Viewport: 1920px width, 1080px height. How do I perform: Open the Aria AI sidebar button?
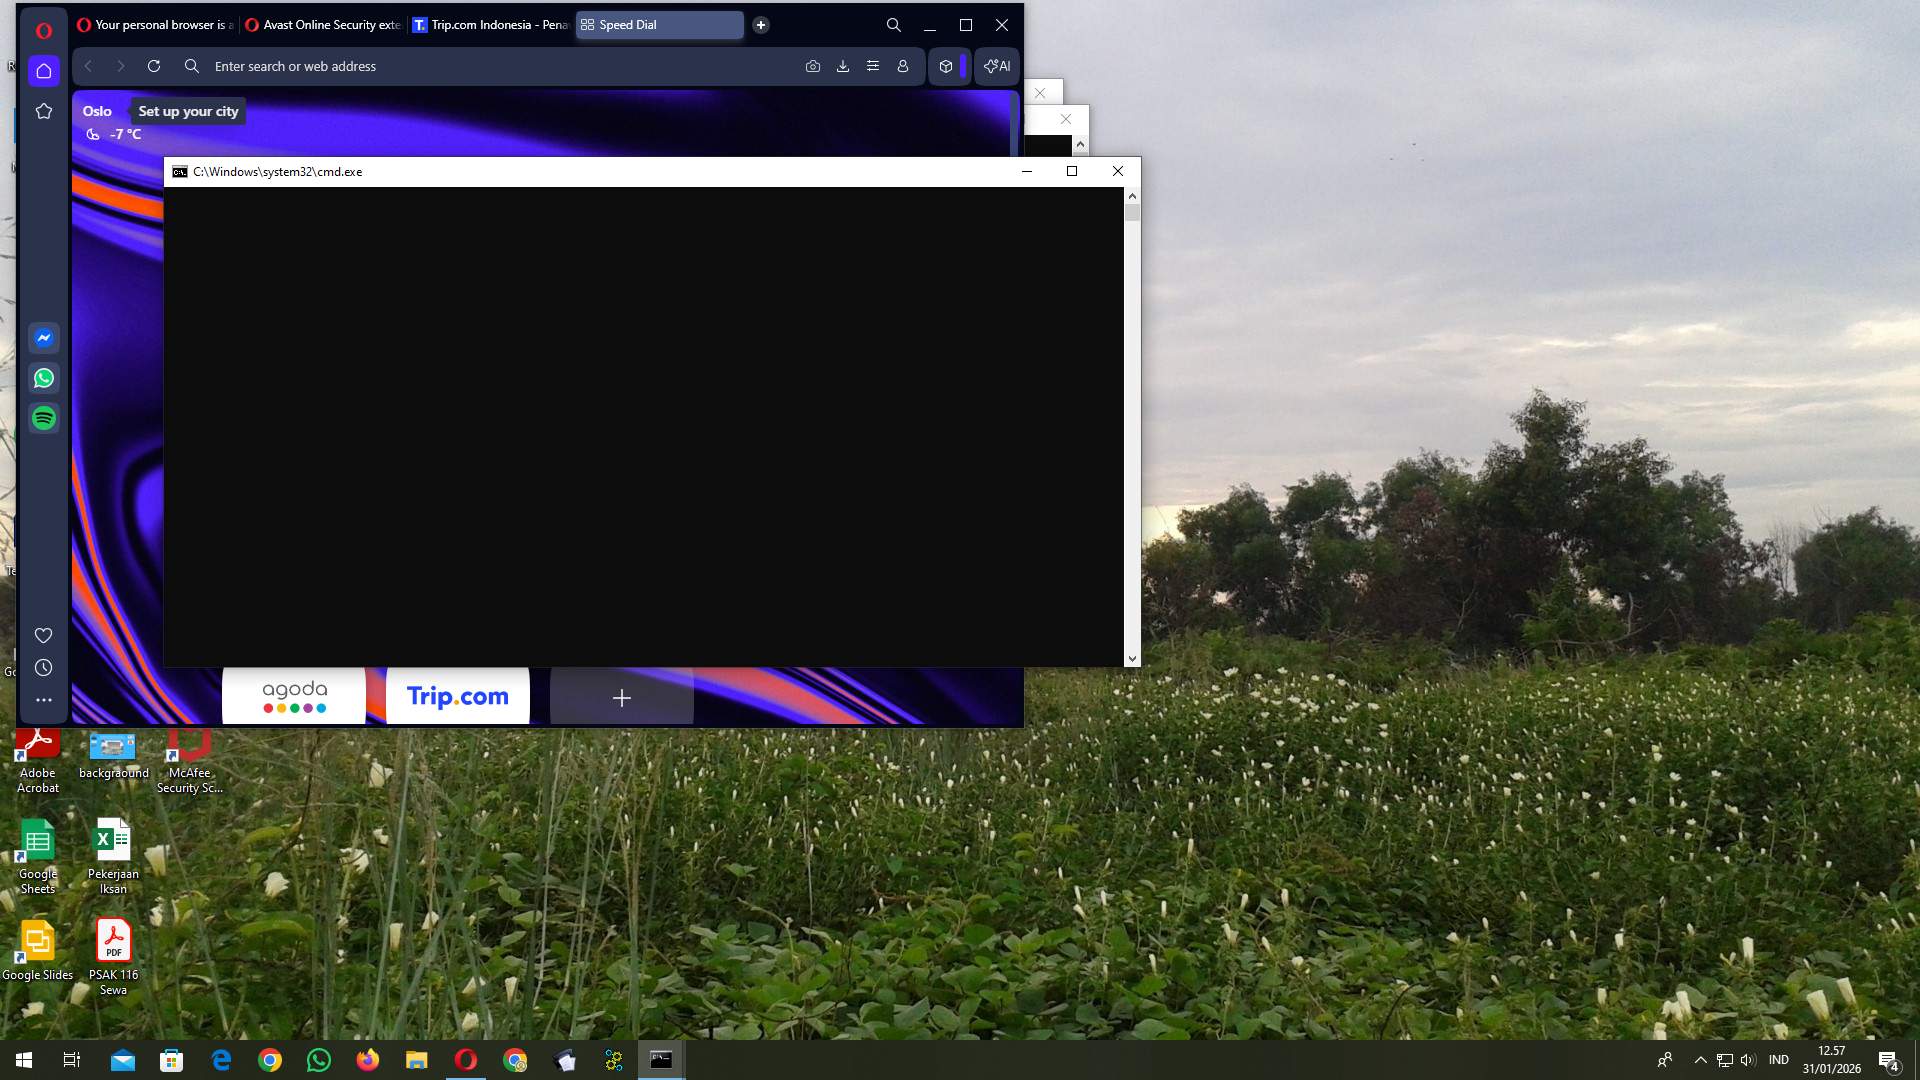tap(997, 66)
